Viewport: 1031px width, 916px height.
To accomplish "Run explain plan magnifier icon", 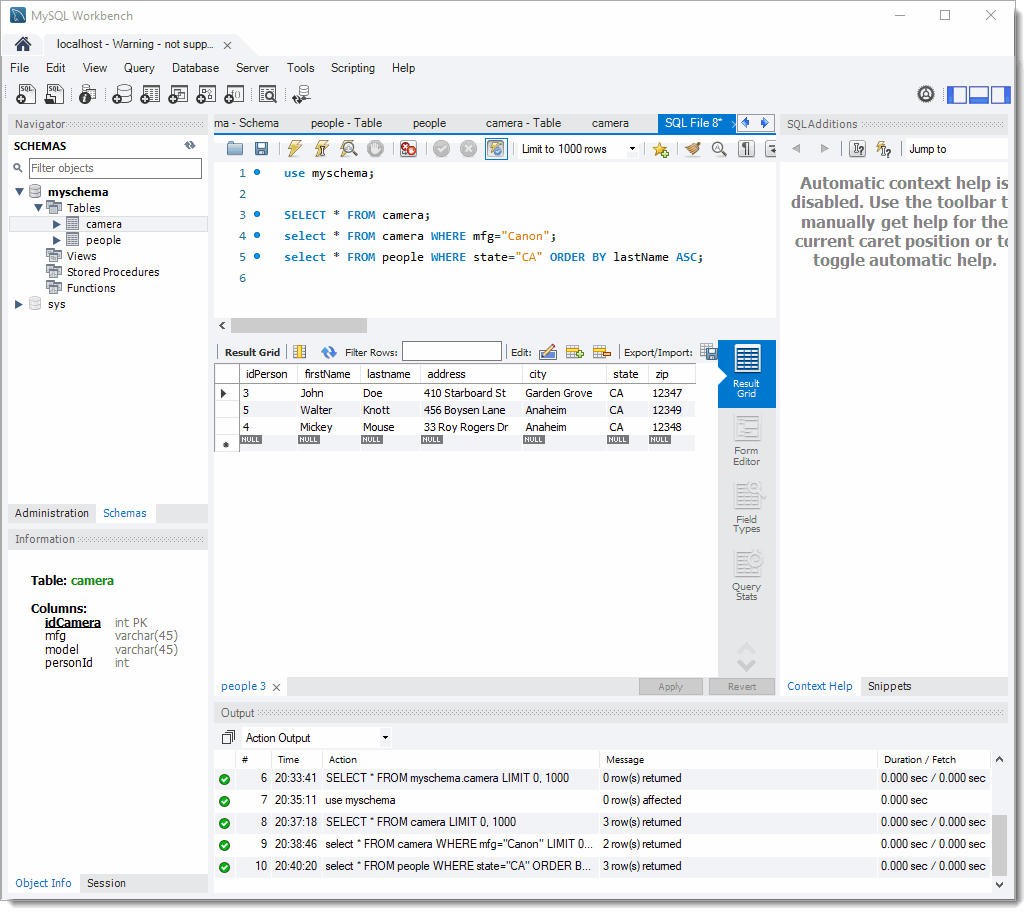I will point(348,149).
